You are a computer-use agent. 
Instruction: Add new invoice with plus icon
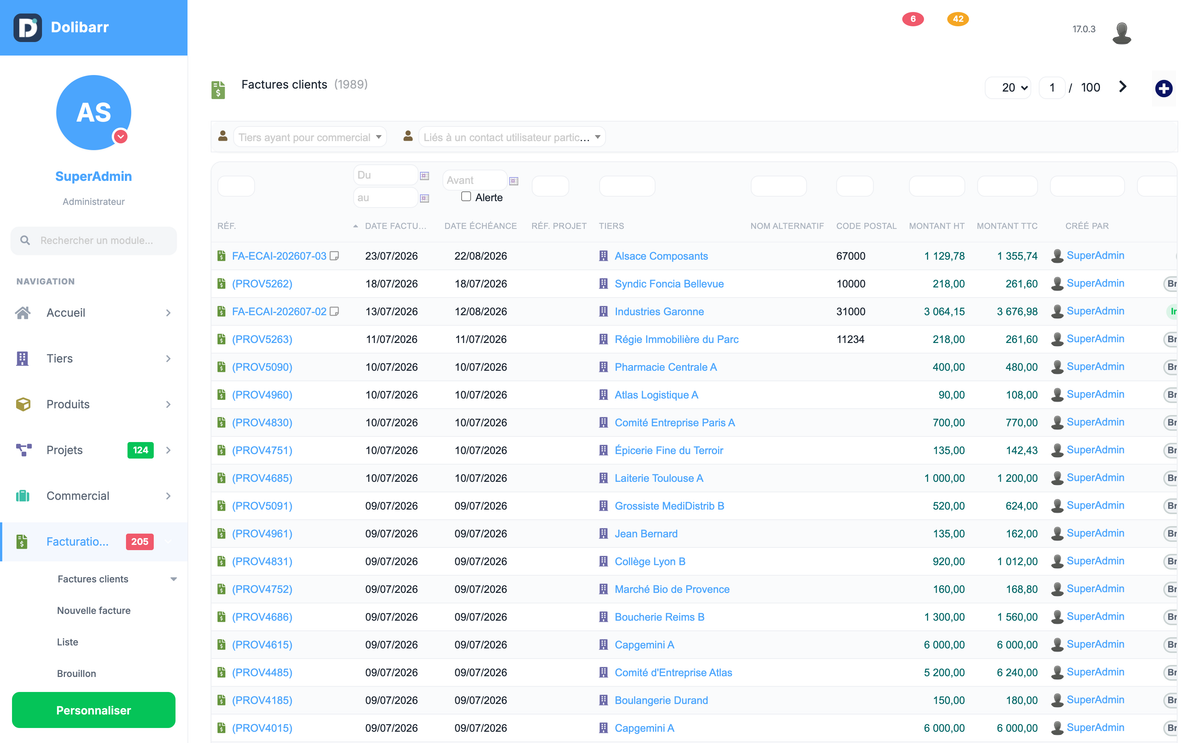(1164, 89)
